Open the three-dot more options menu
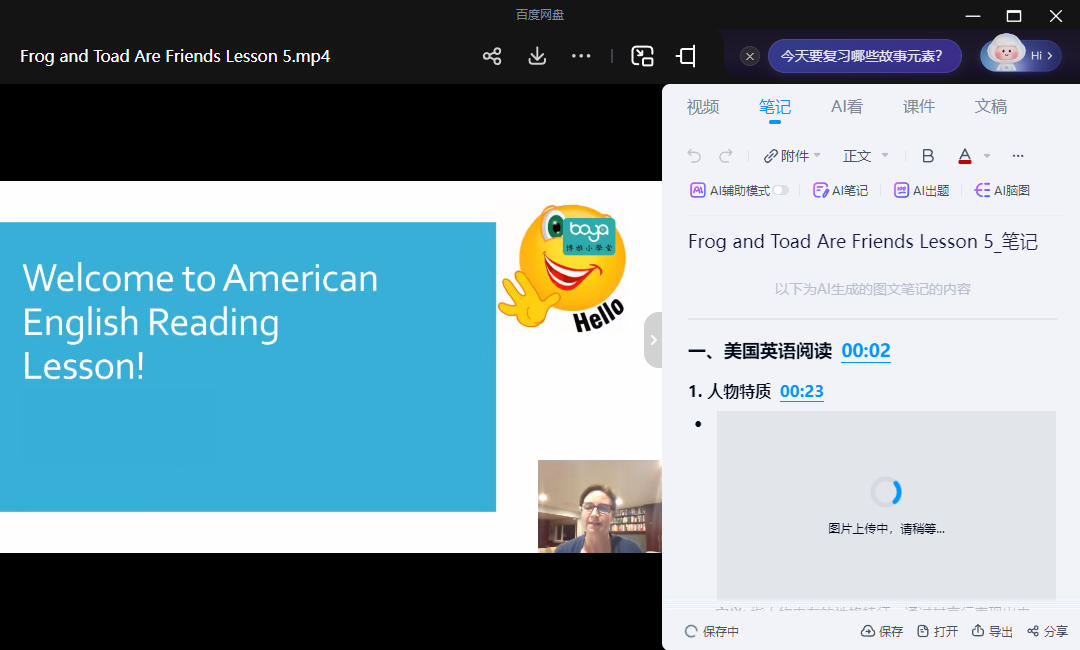Screen dimensions: 1080x650 (x=581, y=56)
